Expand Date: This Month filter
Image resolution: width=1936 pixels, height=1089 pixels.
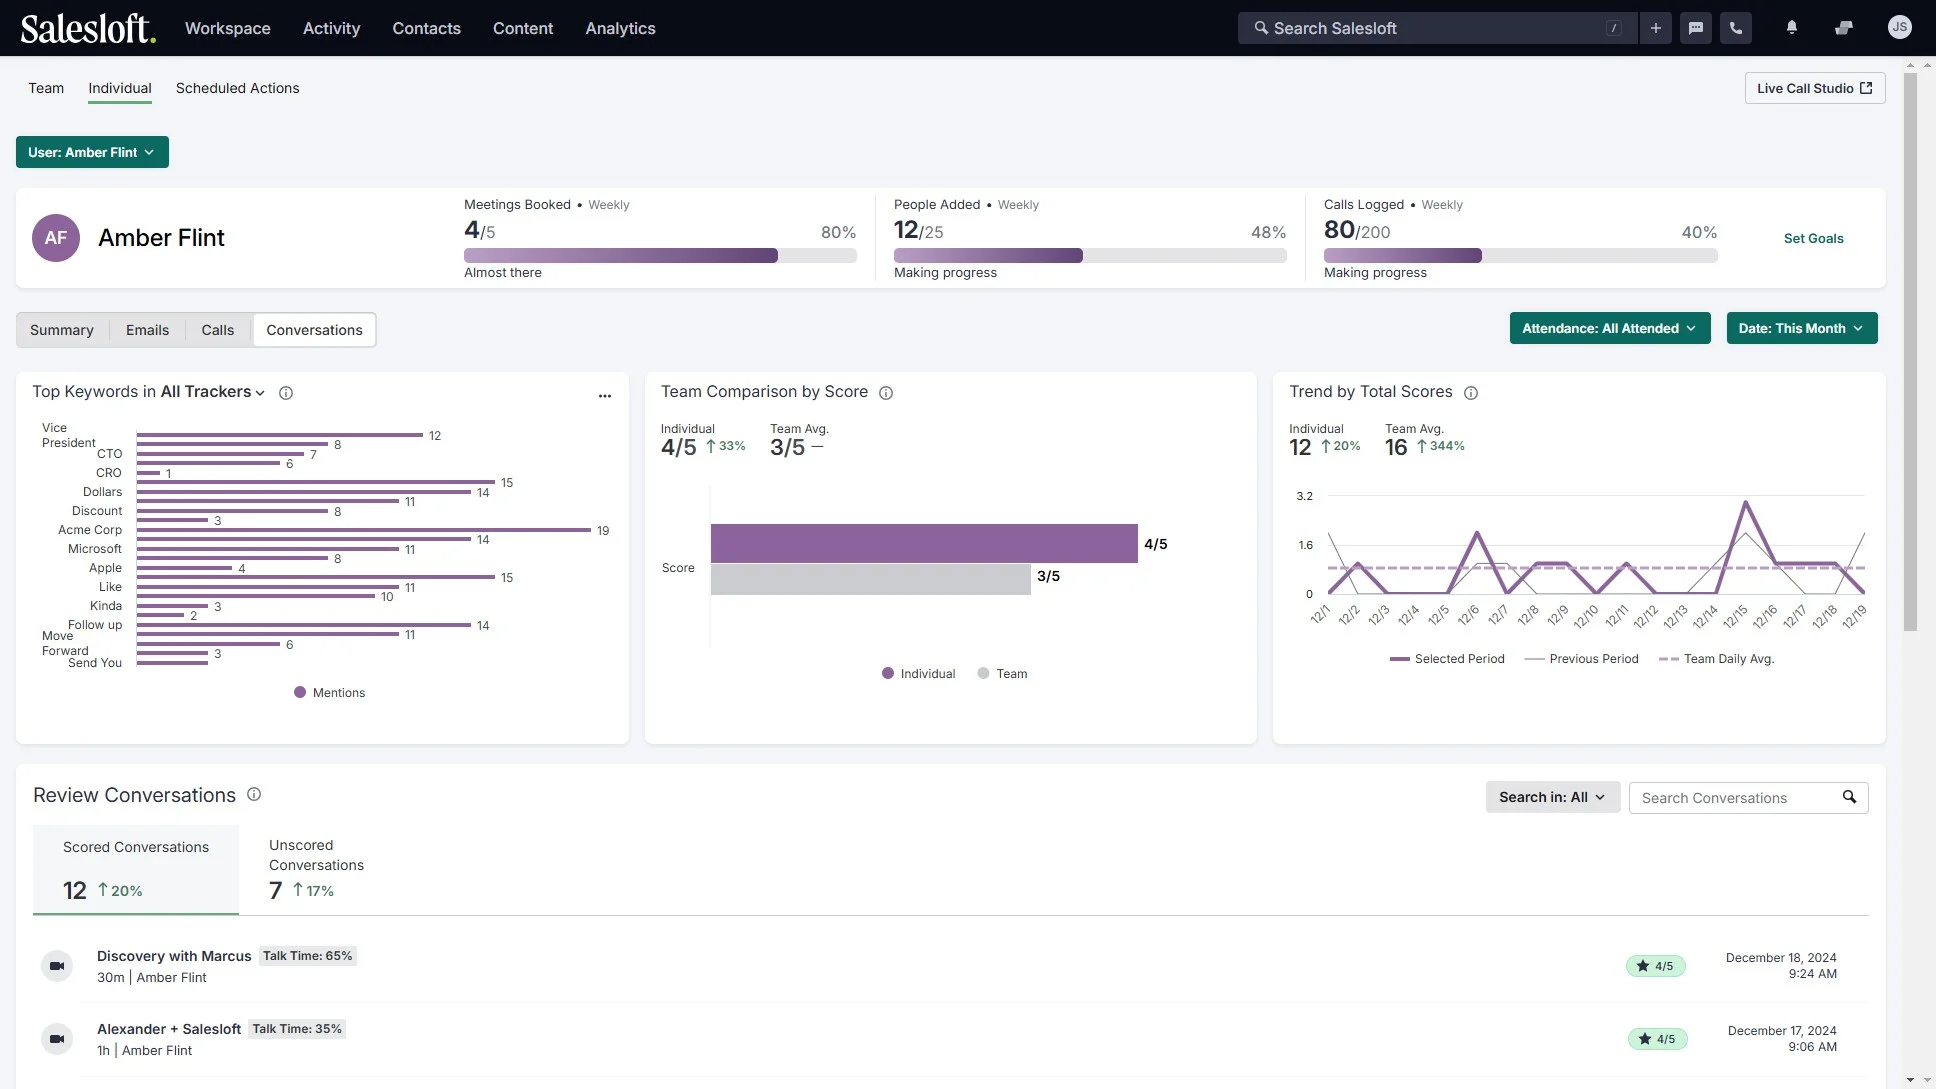[x=1802, y=328]
